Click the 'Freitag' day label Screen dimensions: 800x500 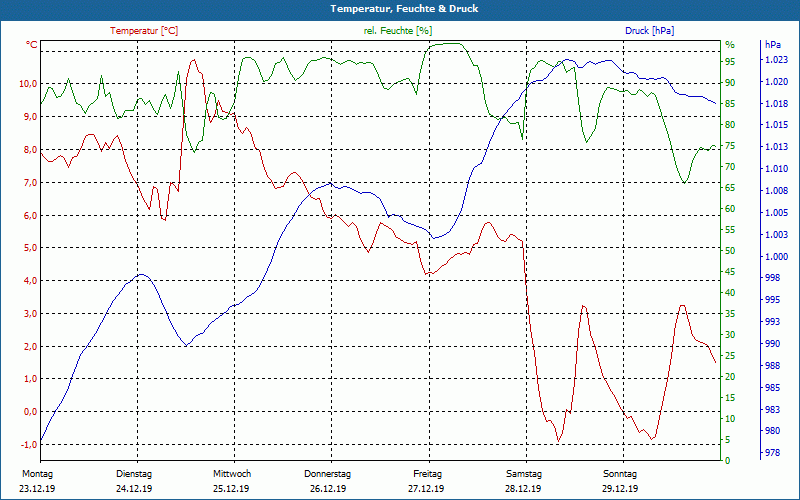[x=428, y=474]
